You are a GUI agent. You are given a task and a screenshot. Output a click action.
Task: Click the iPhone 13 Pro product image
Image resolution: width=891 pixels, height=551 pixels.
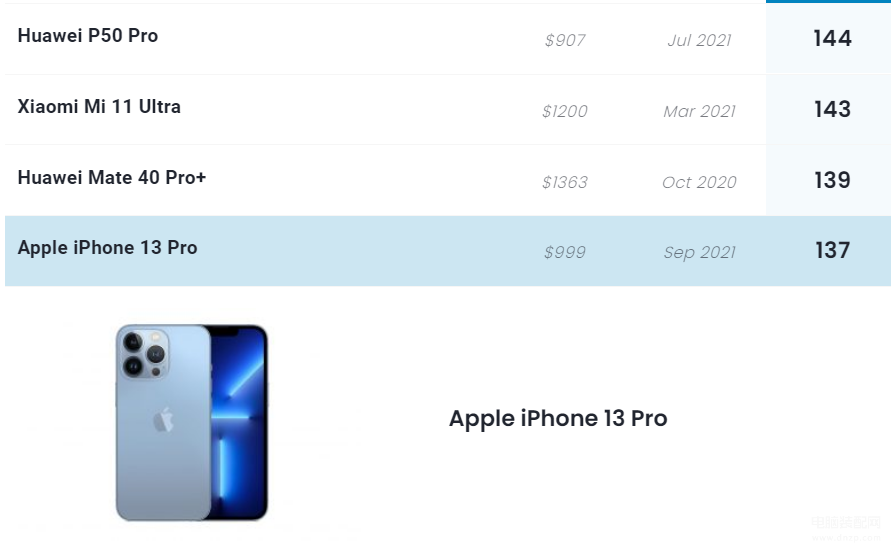(191, 422)
